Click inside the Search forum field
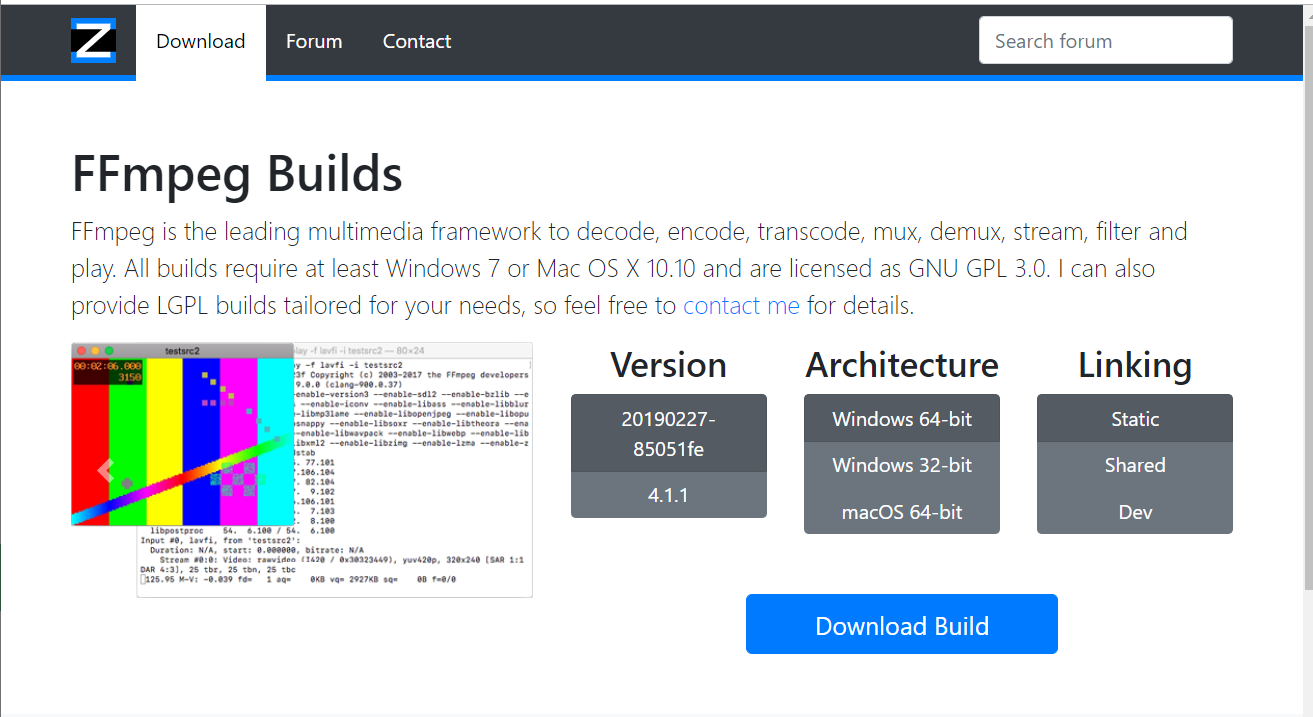 point(1105,40)
